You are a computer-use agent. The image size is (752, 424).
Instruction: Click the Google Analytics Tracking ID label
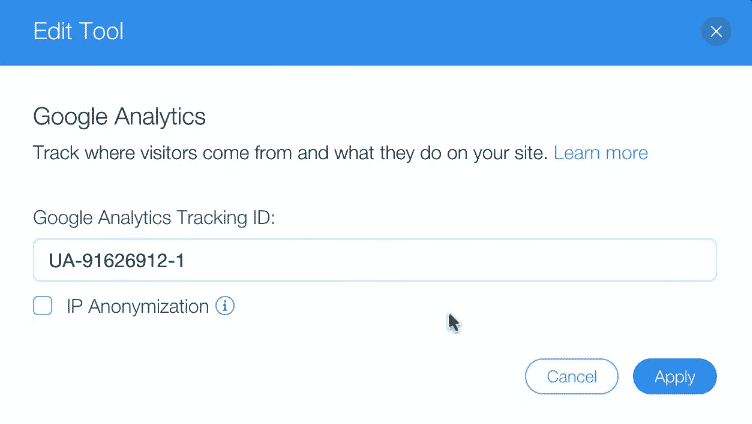[154, 218]
